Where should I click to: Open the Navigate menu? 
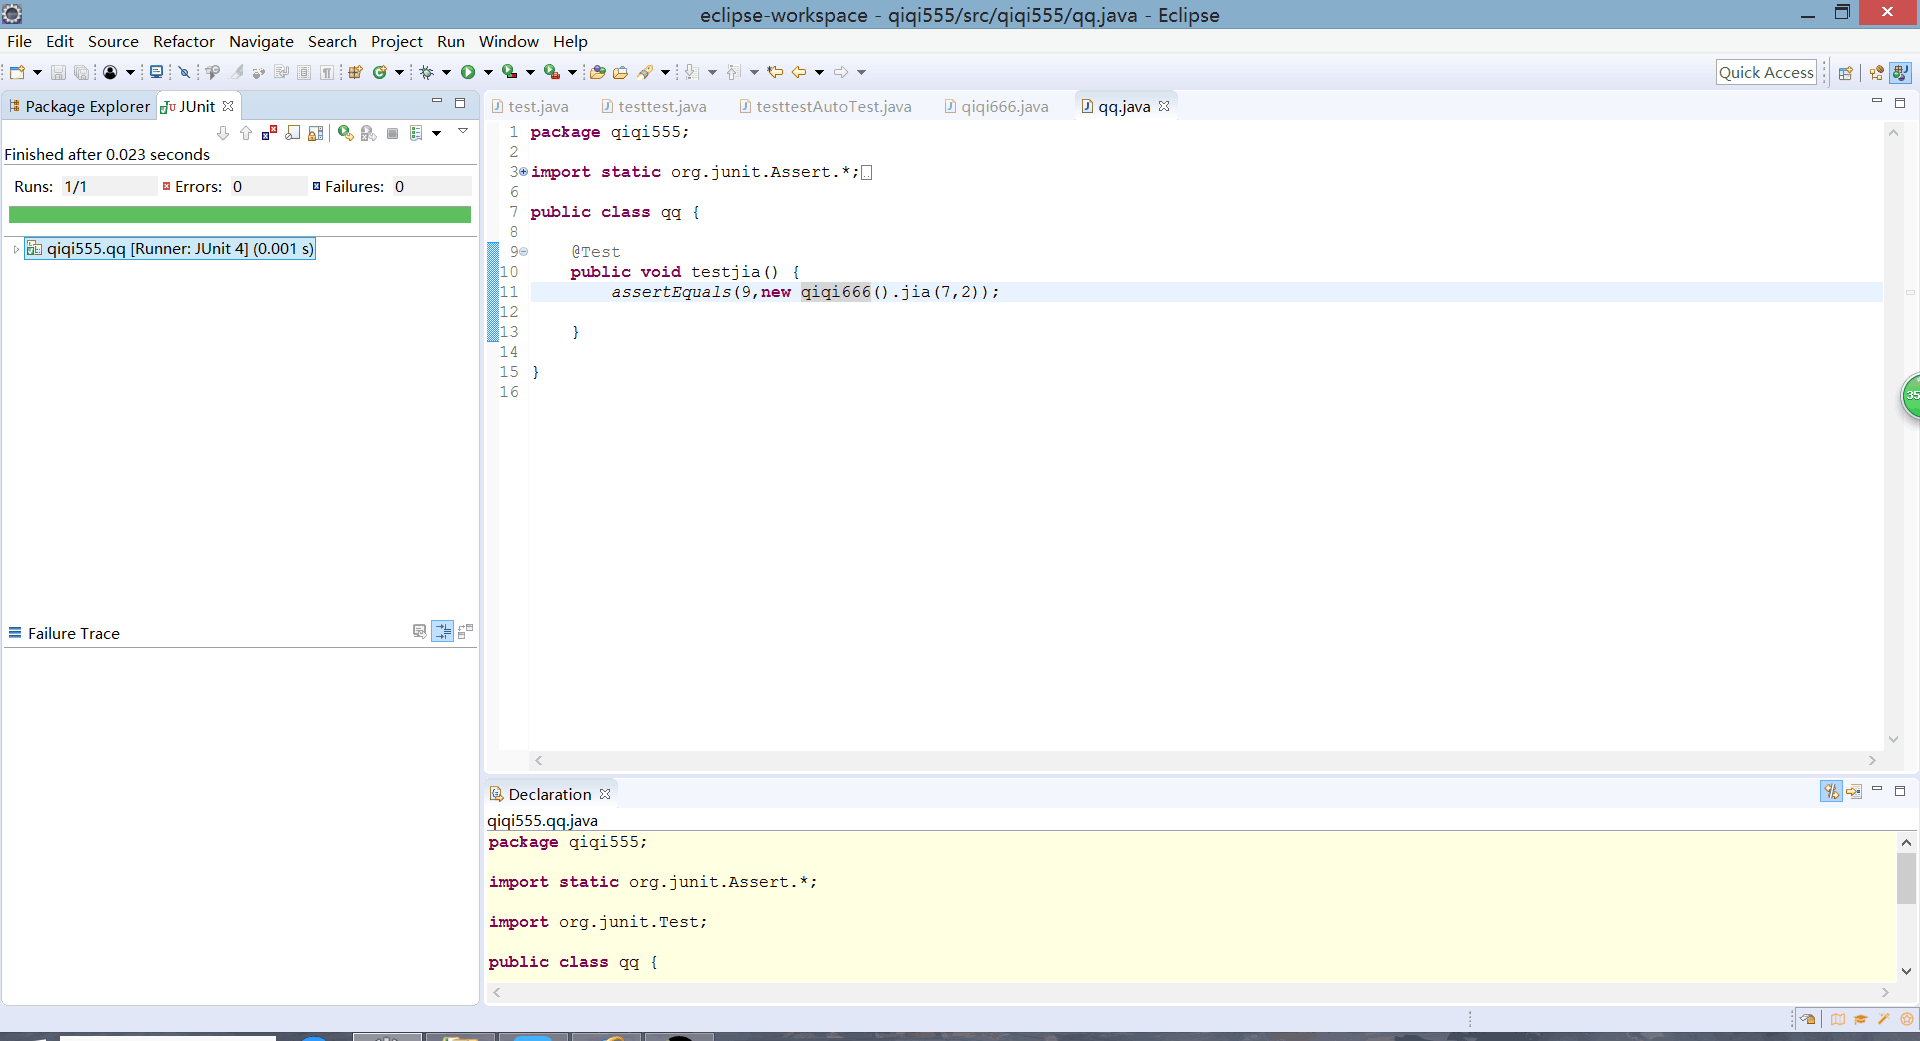point(261,41)
